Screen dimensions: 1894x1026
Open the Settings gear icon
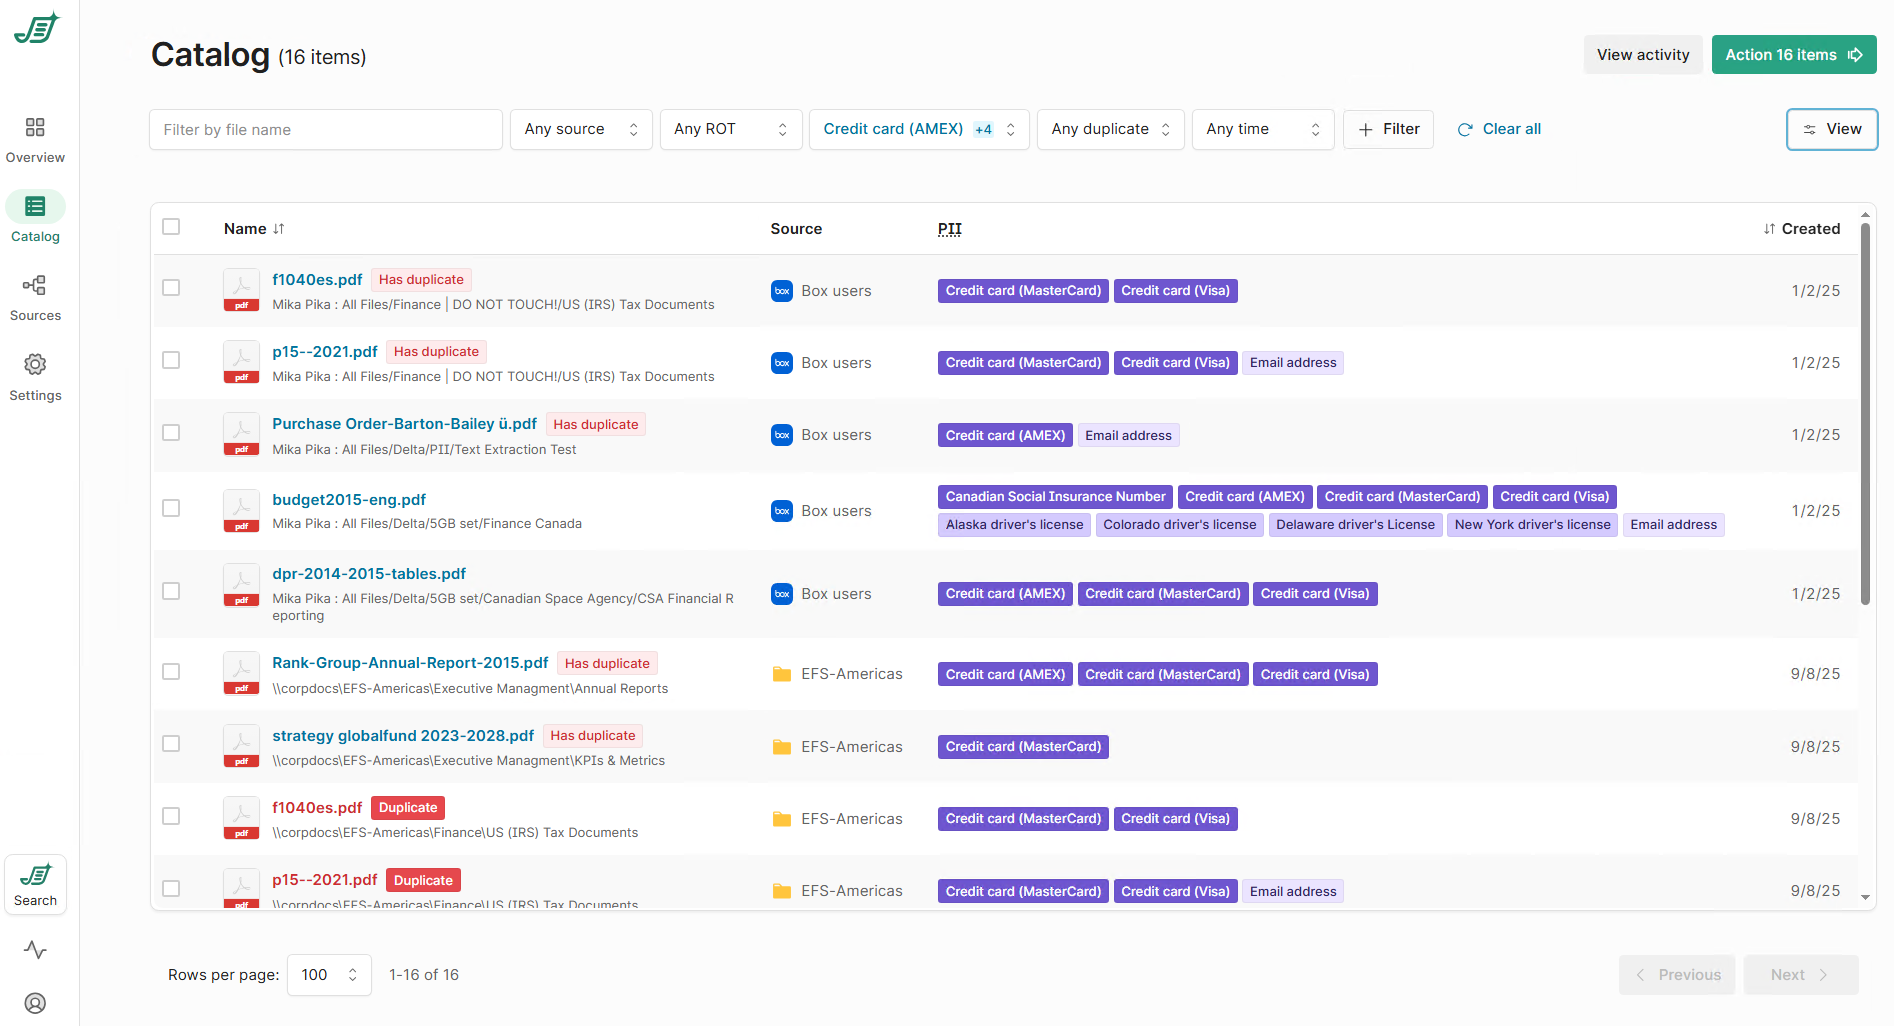[35, 365]
